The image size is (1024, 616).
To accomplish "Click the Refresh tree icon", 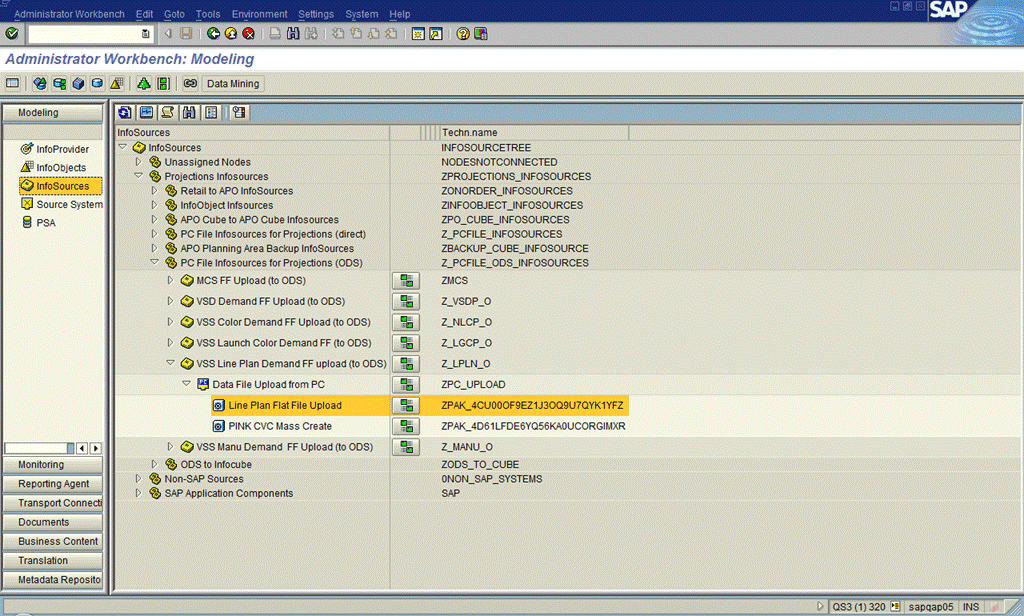I will point(125,112).
